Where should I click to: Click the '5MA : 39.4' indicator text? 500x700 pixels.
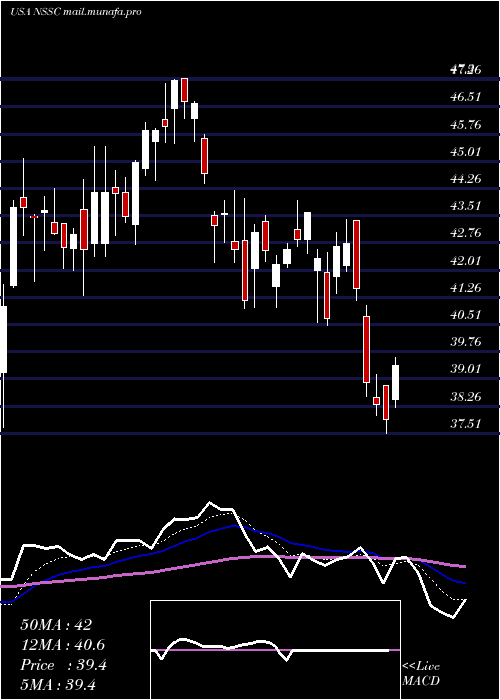pos(58,685)
